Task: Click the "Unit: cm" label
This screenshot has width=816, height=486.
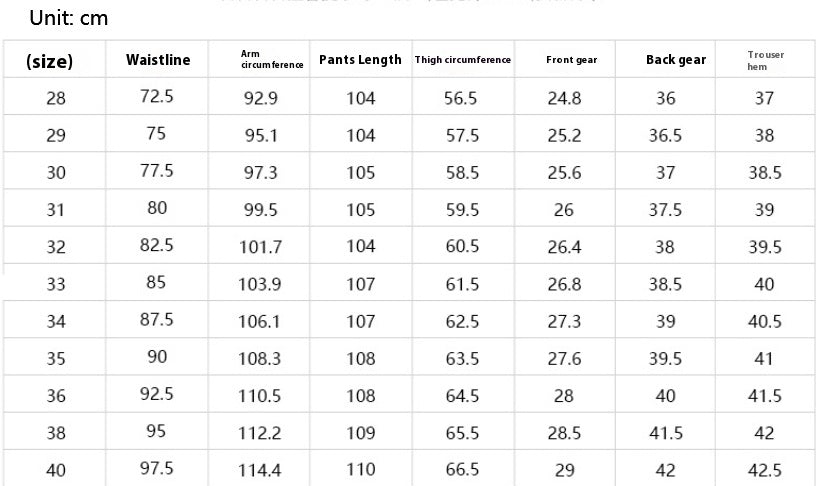Action: pyautogui.click(x=68, y=18)
